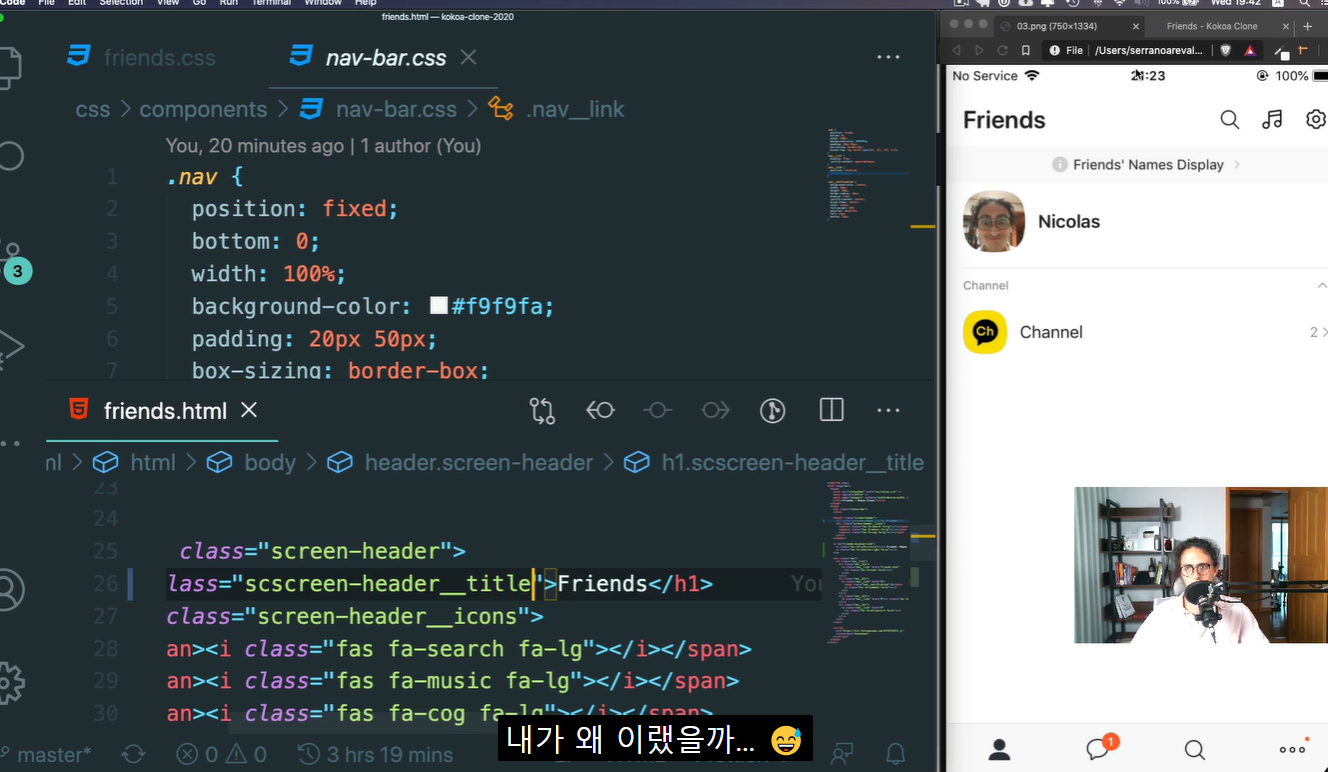The height and width of the screenshot is (772, 1328).
Task: Open Source Control view with badge 3
Action: tap(14, 262)
